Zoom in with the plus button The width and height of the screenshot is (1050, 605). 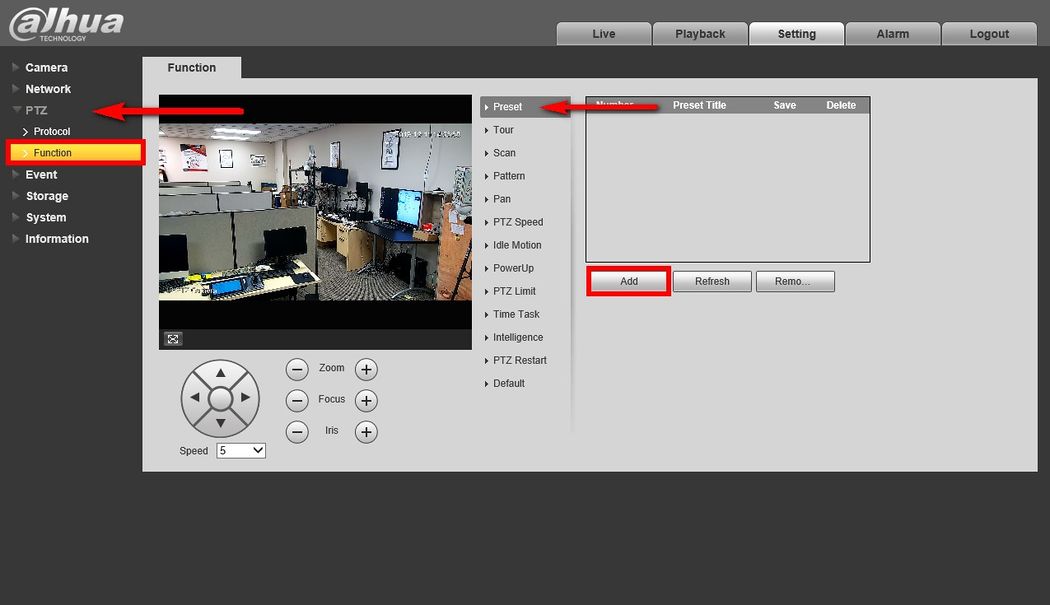pos(366,369)
